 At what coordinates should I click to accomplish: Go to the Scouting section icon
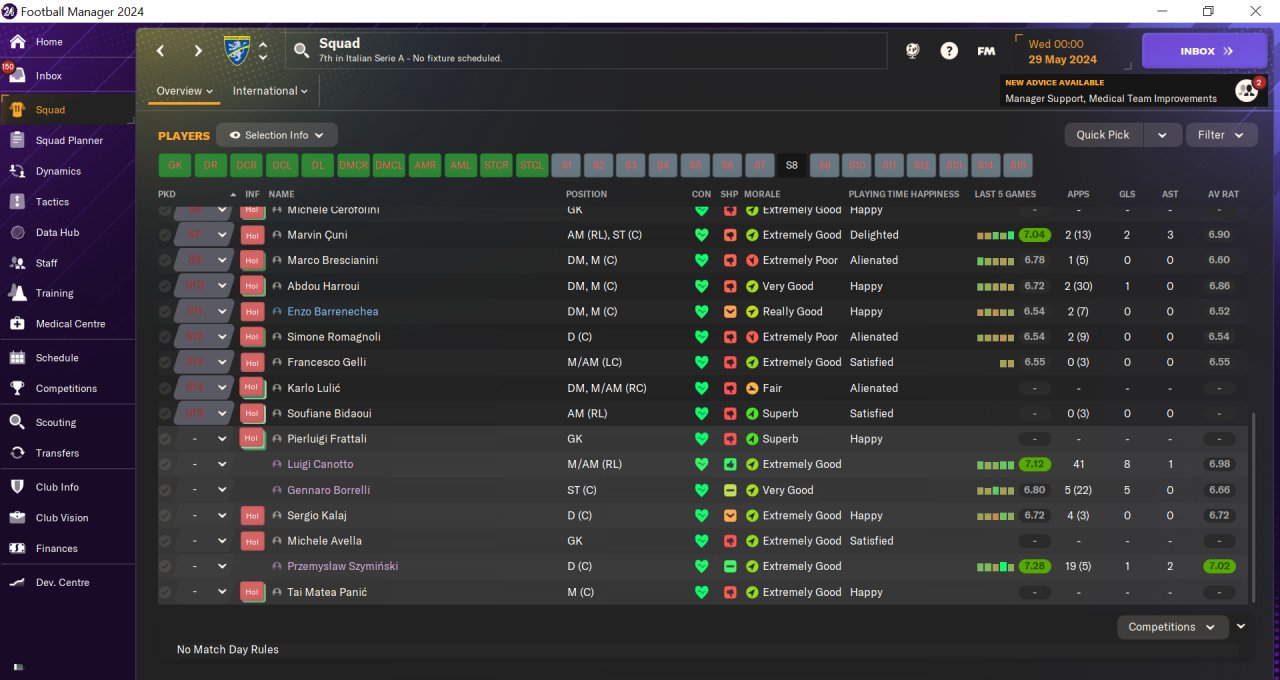pyautogui.click(x=17, y=423)
